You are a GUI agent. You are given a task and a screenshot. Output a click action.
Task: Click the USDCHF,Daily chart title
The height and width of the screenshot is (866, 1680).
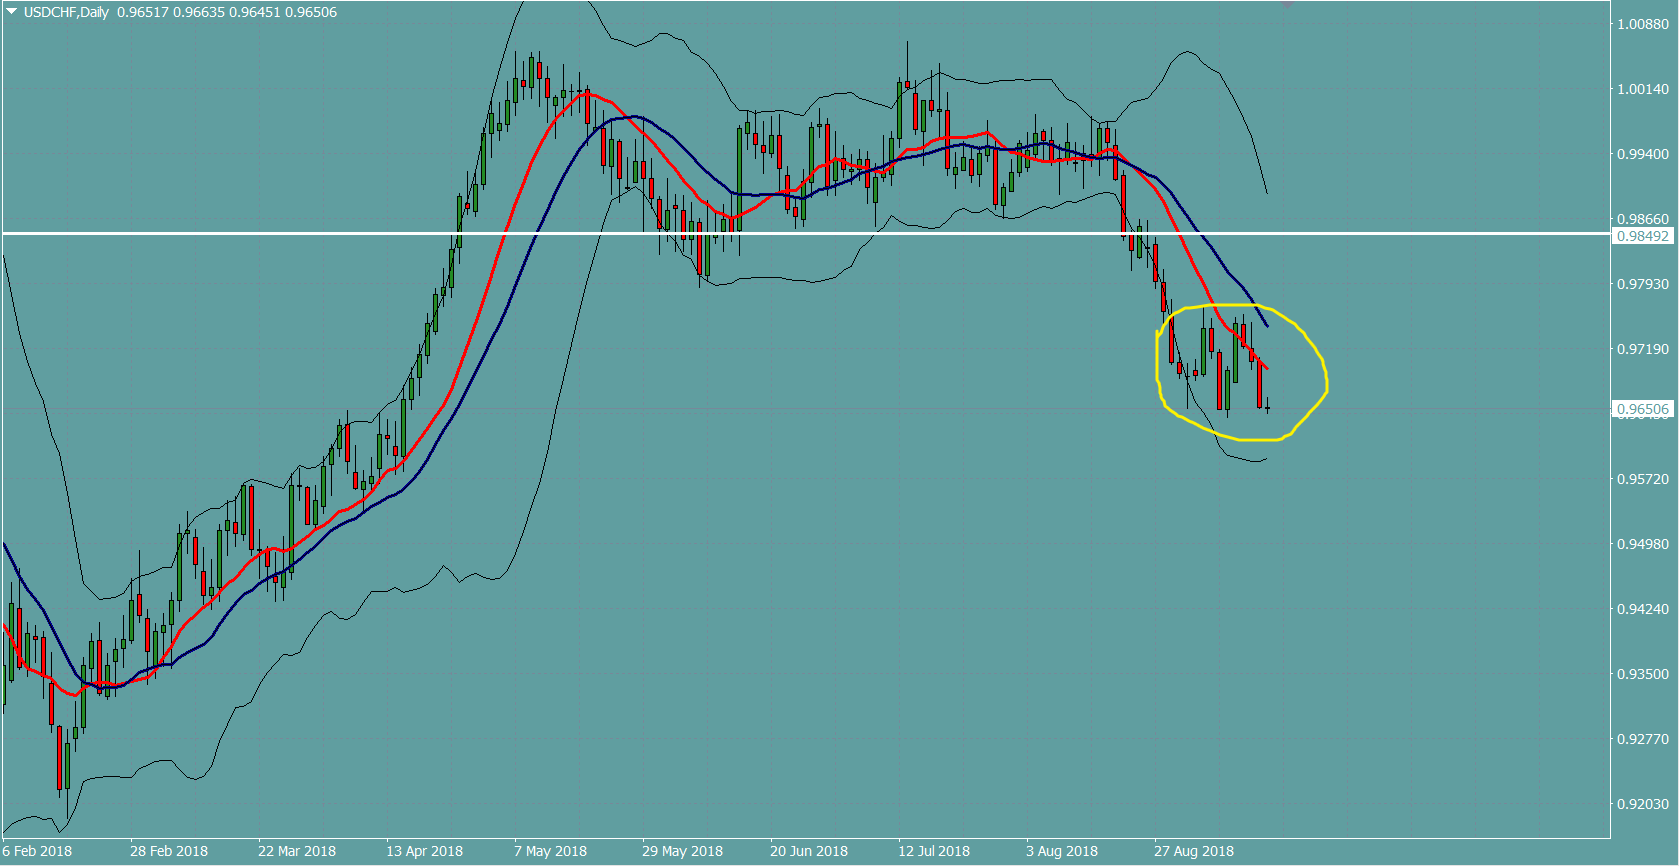click(x=66, y=12)
